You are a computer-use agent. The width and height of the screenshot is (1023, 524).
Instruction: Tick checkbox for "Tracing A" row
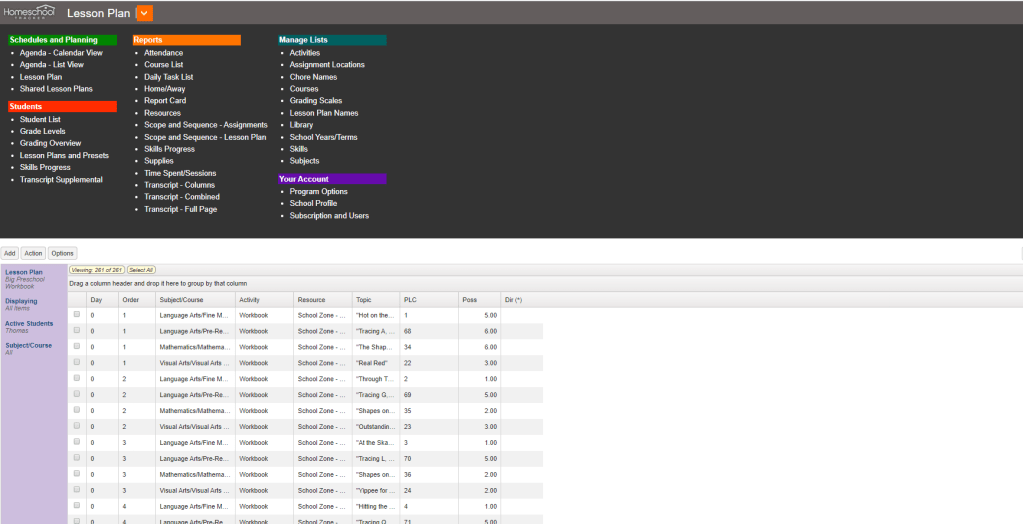coord(77,331)
